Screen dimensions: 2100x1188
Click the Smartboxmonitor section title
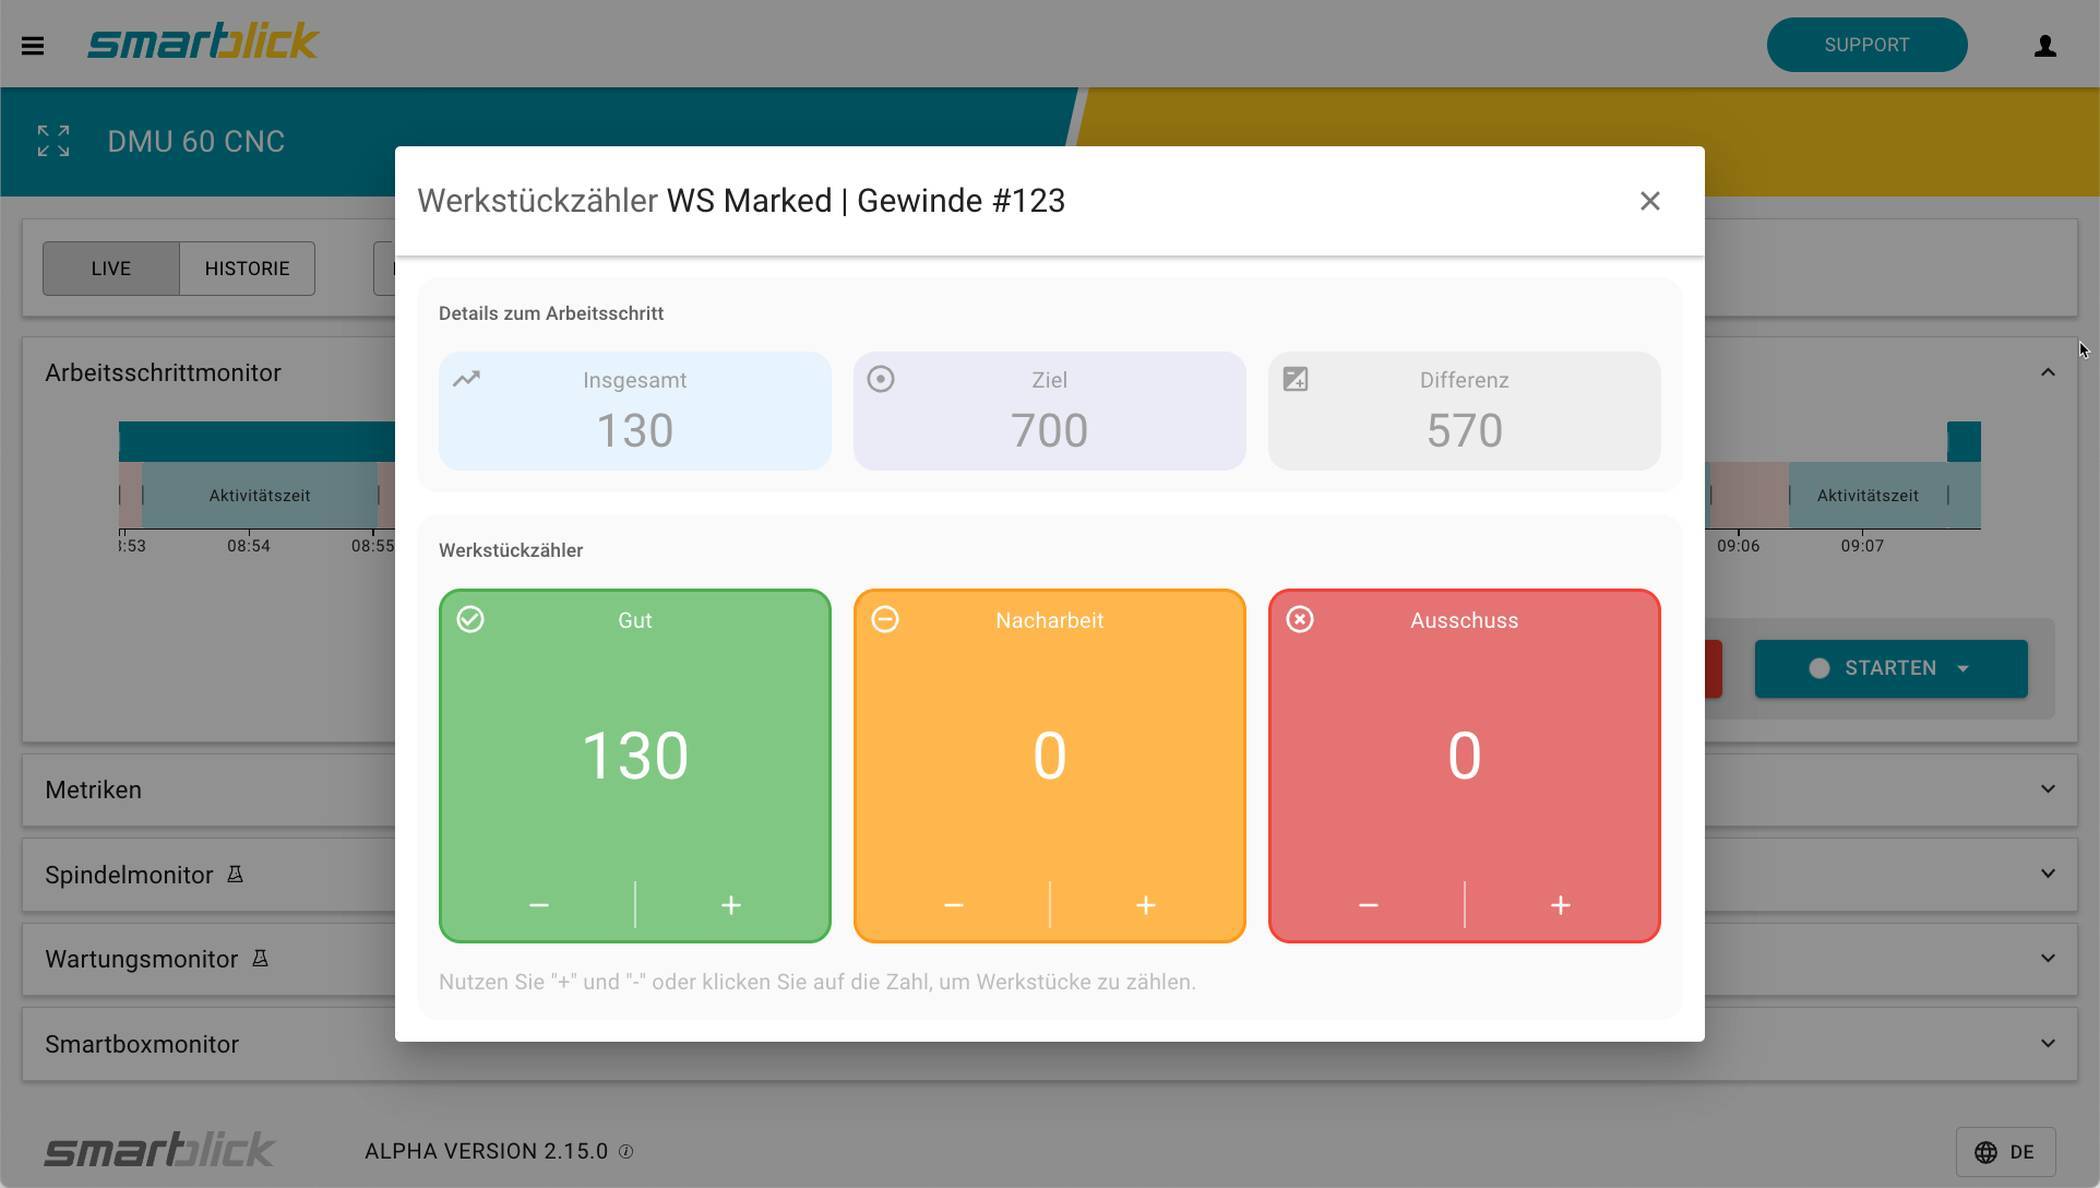pyautogui.click(x=142, y=1044)
